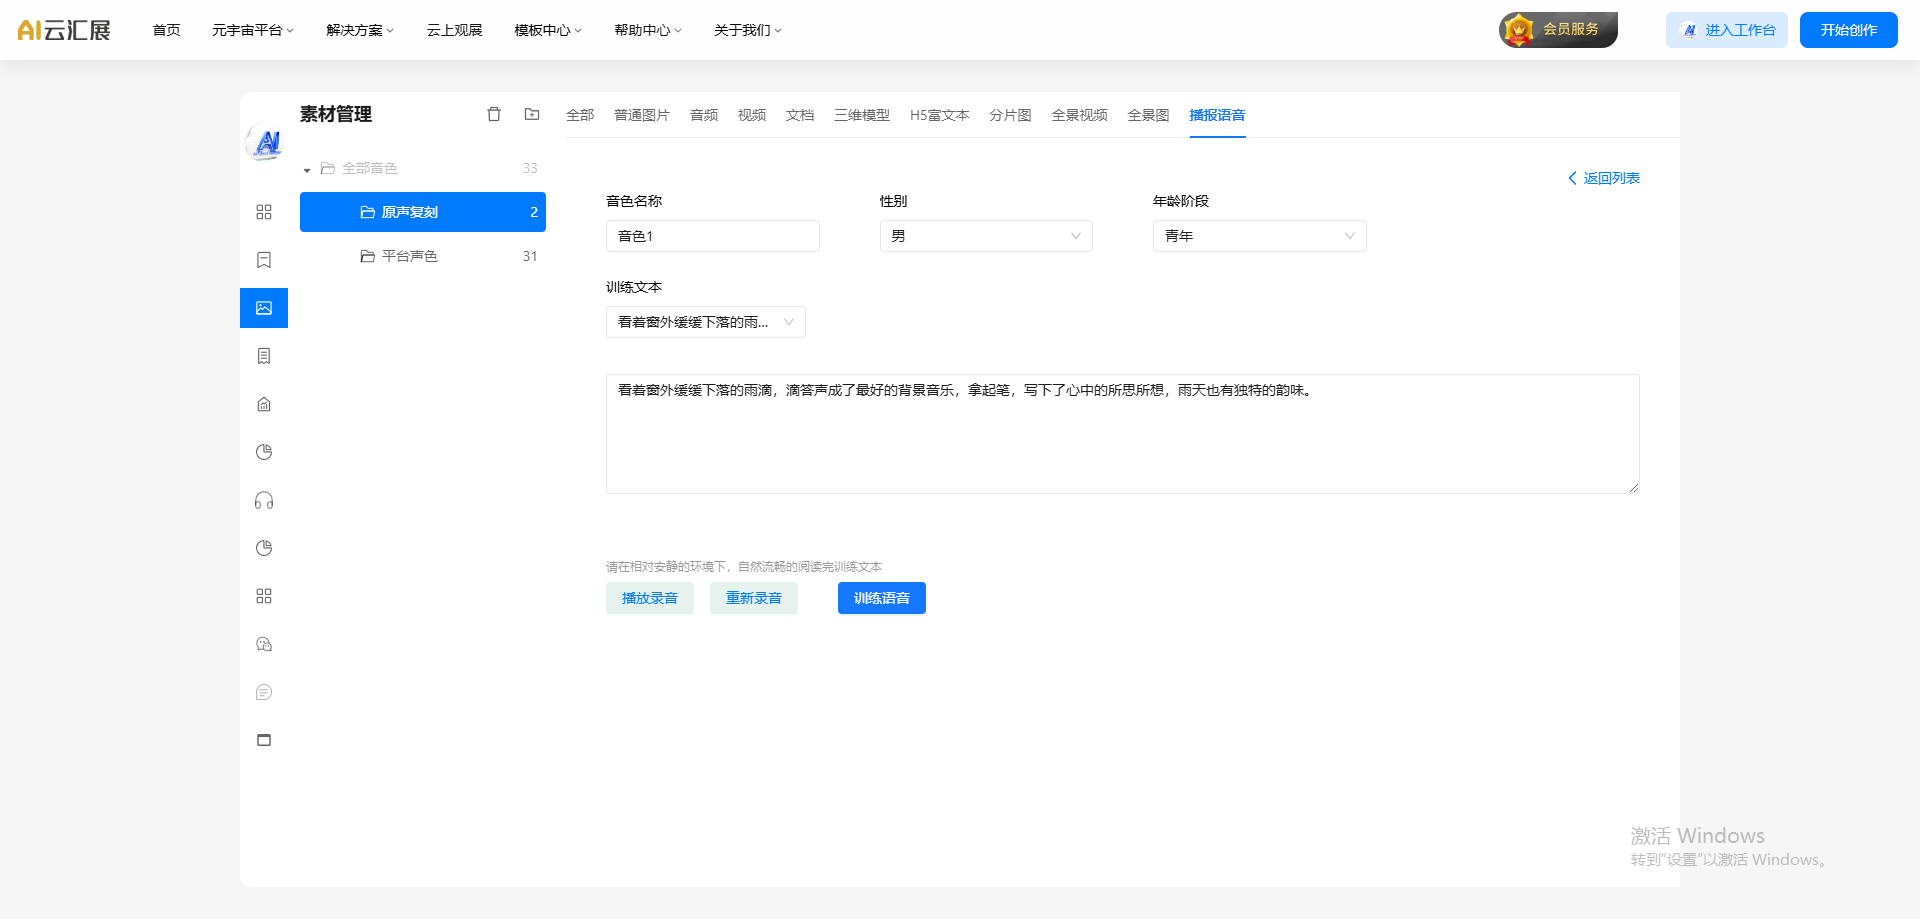Open the WeChat icon in left sidebar
Image resolution: width=1920 pixels, height=919 pixels.
click(x=264, y=644)
